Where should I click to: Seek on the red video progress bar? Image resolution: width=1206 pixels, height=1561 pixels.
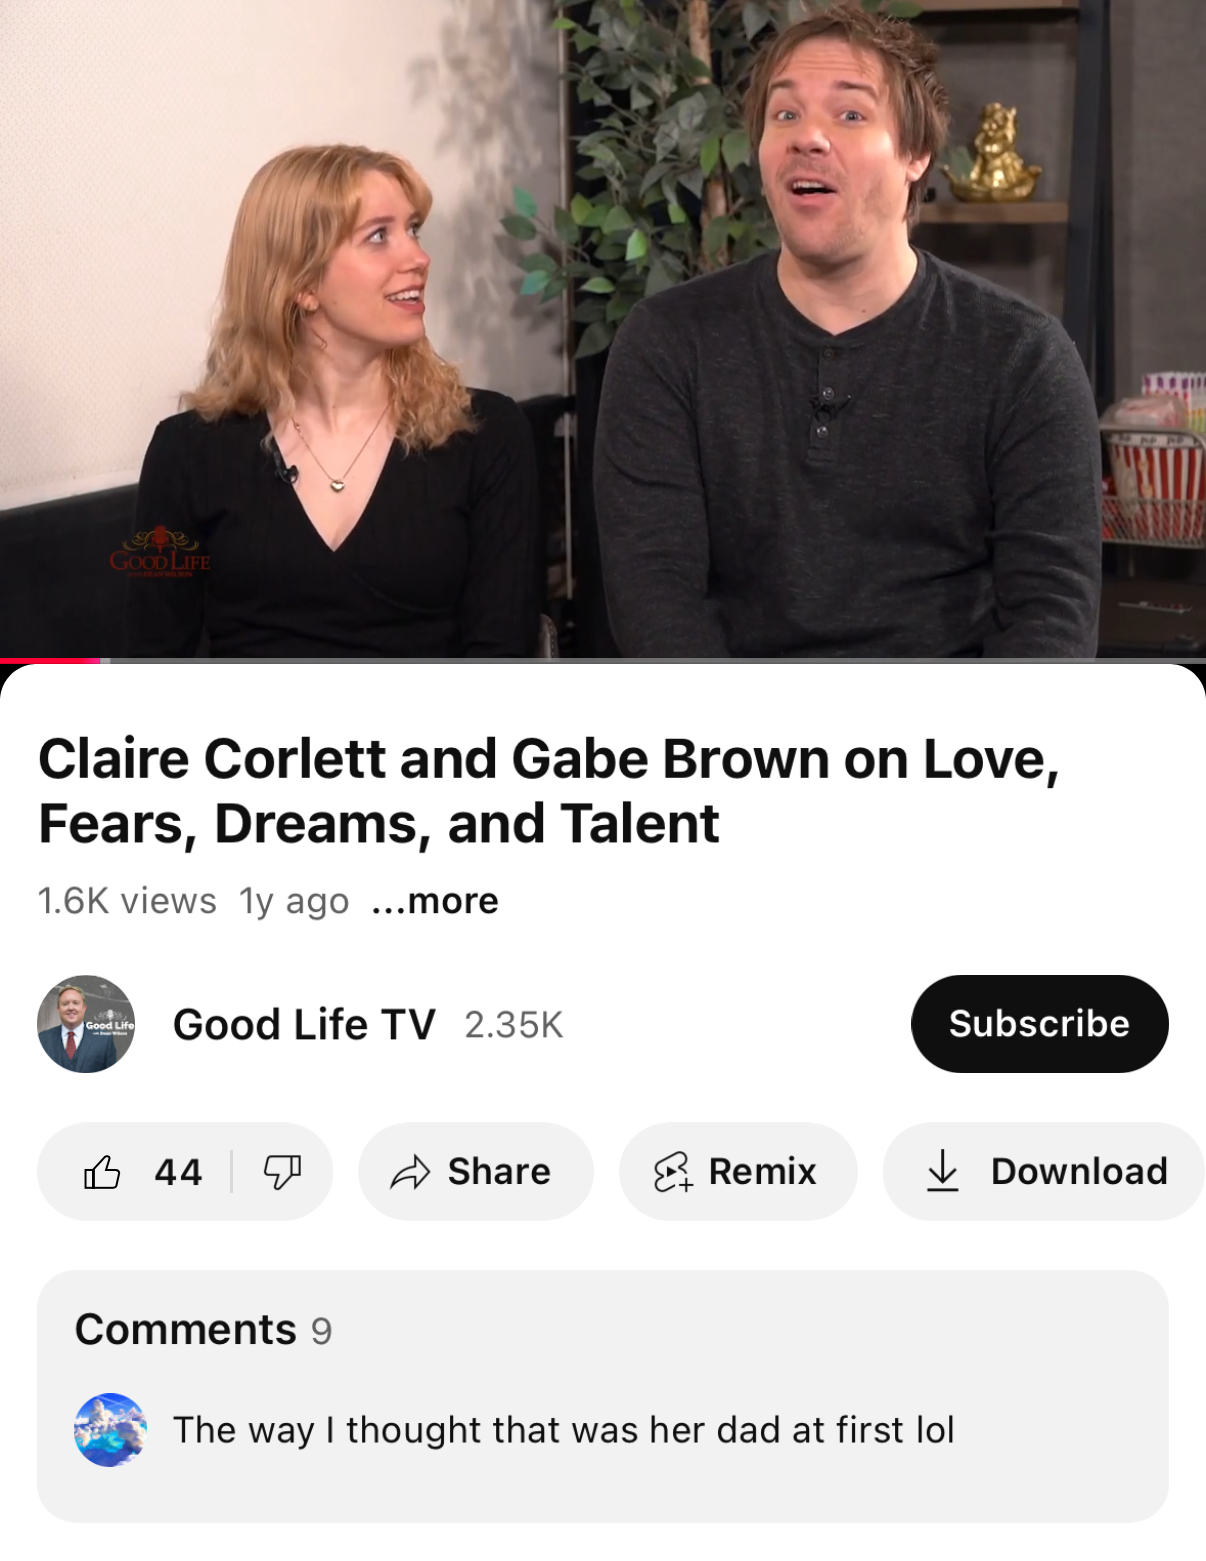50,660
